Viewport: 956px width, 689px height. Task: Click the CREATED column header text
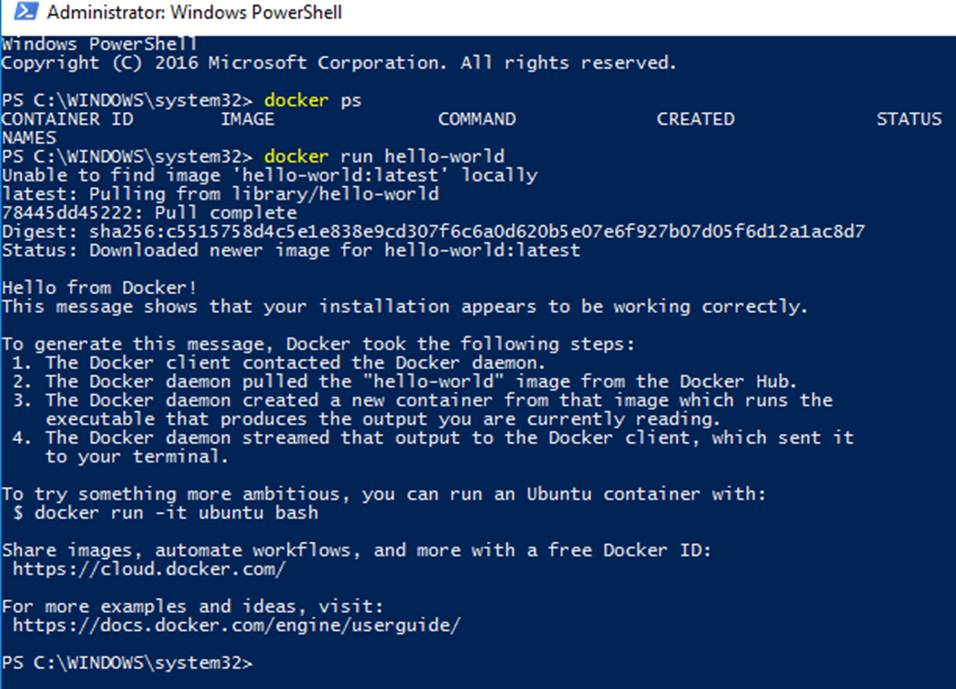coord(695,118)
